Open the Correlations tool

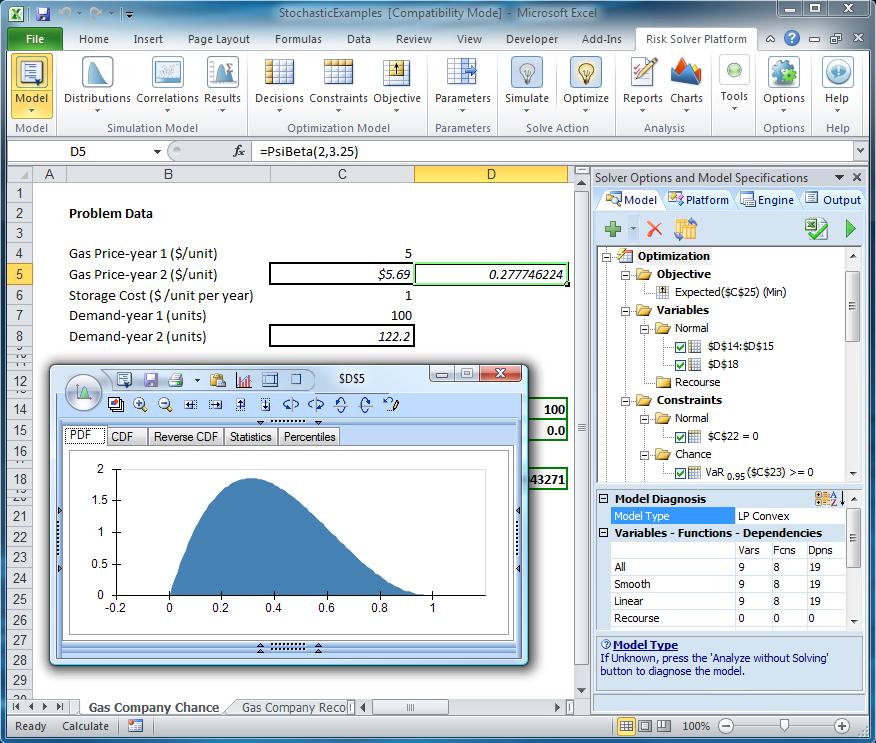[167, 80]
